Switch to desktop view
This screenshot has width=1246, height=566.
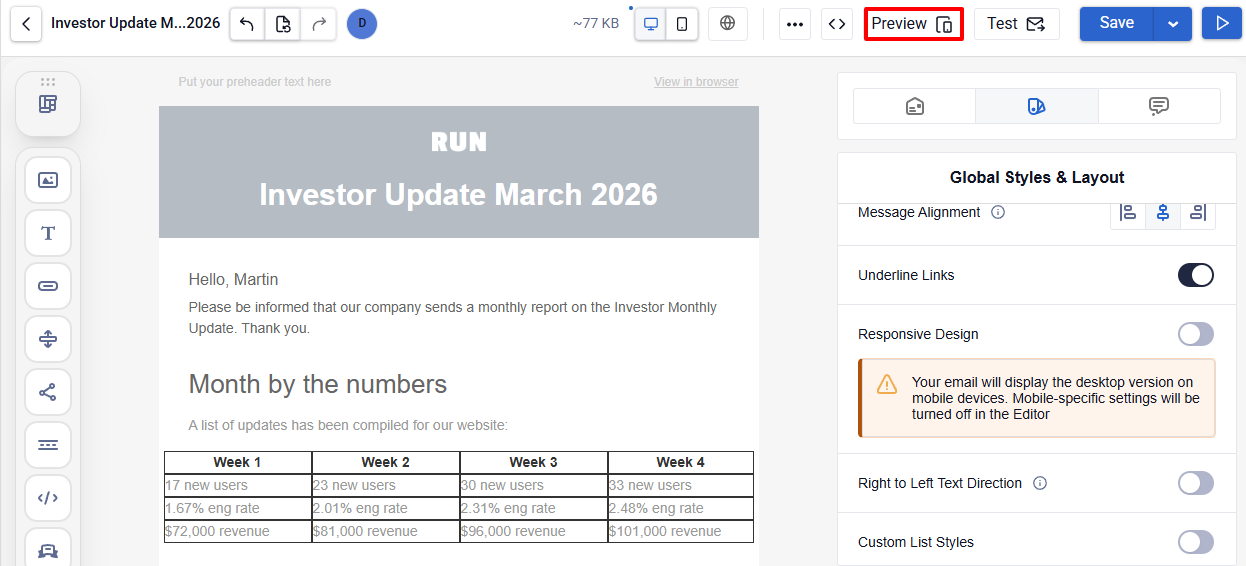pos(651,24)
